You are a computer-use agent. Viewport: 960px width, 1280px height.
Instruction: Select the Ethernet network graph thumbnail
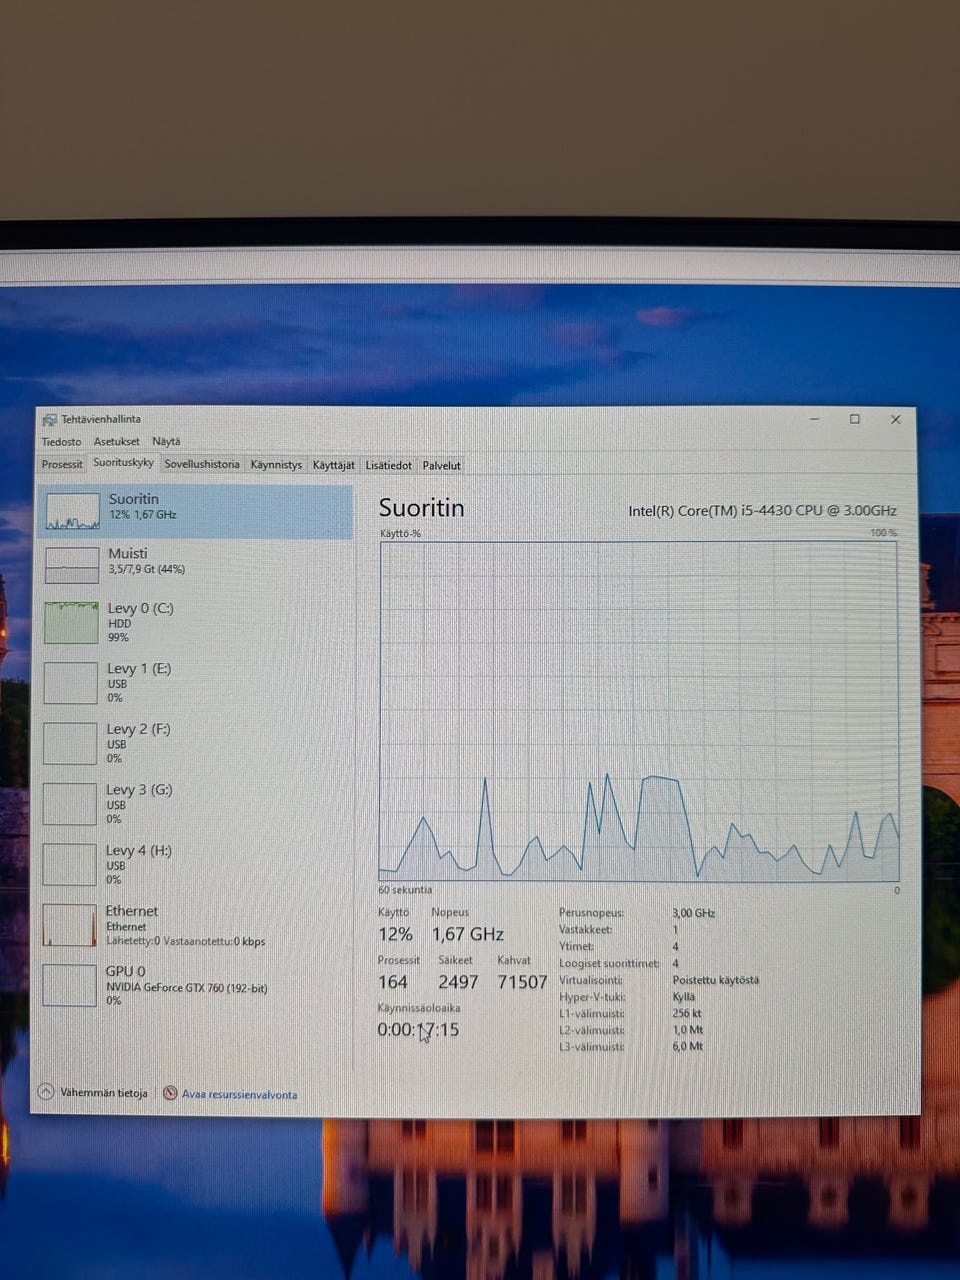coord(70,925)
